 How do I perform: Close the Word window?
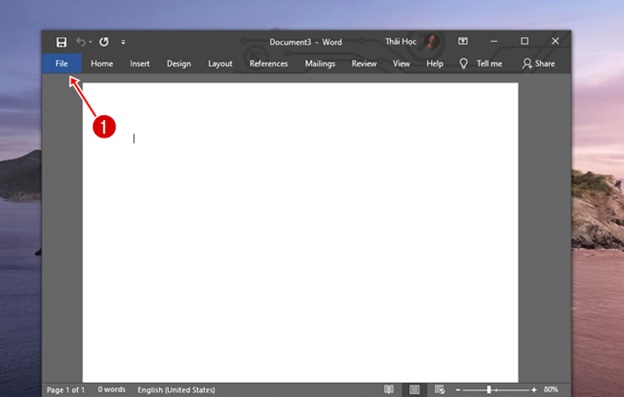point(555,41)
